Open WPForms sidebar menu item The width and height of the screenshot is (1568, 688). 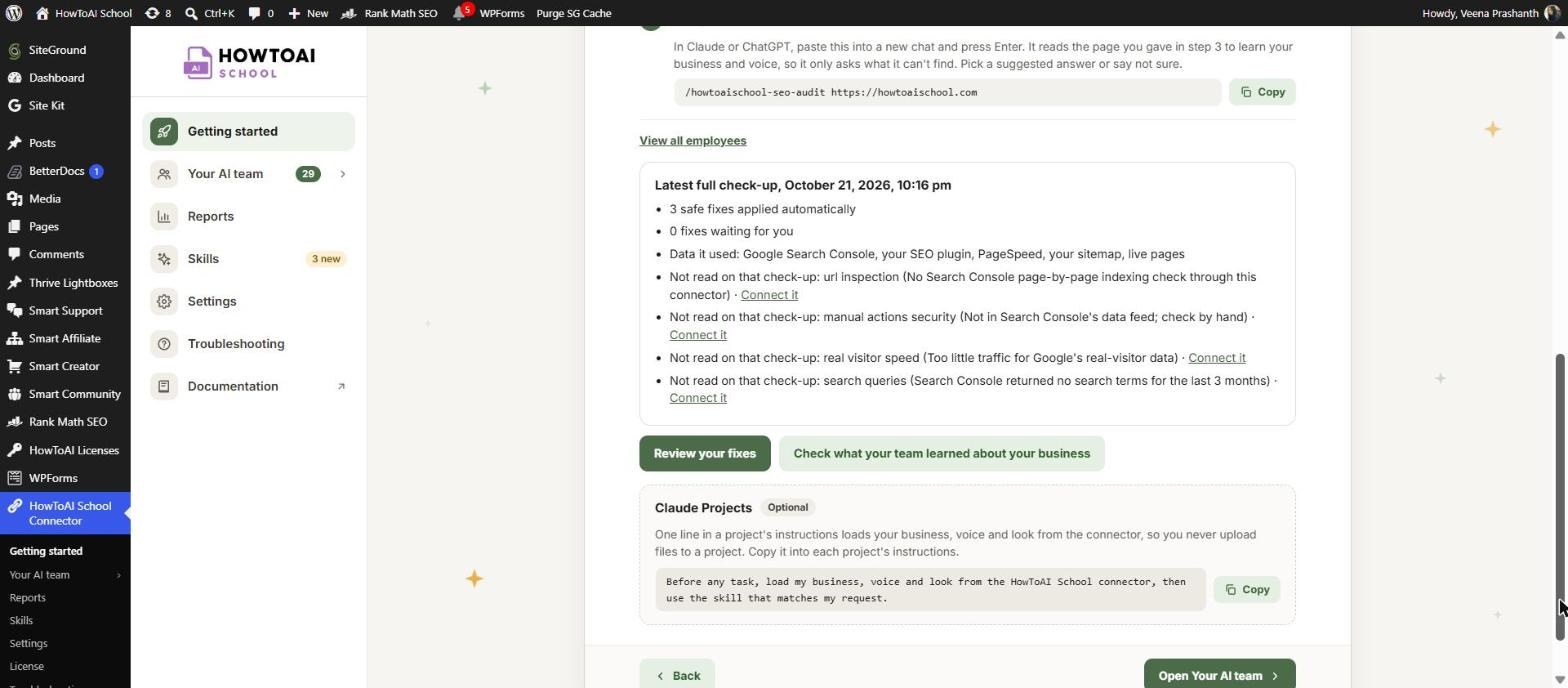[65, 478]
